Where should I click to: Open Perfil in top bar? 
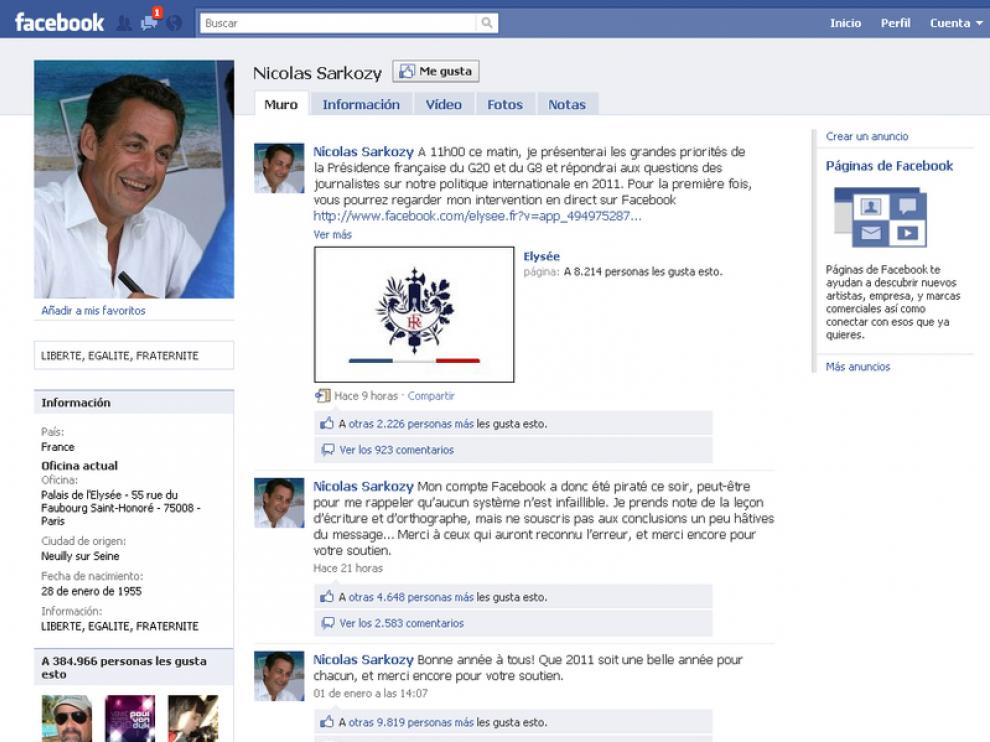(895, 23)
